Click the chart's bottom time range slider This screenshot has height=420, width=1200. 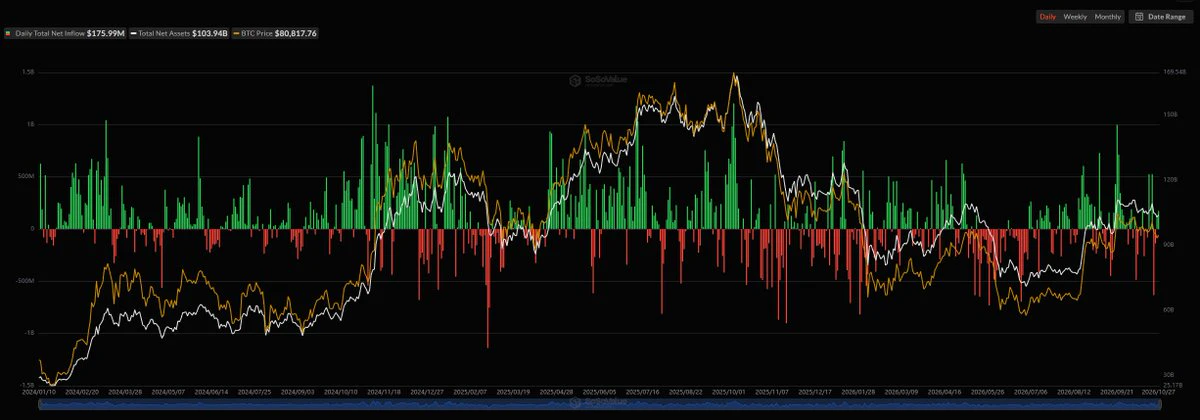pos(600,403)
